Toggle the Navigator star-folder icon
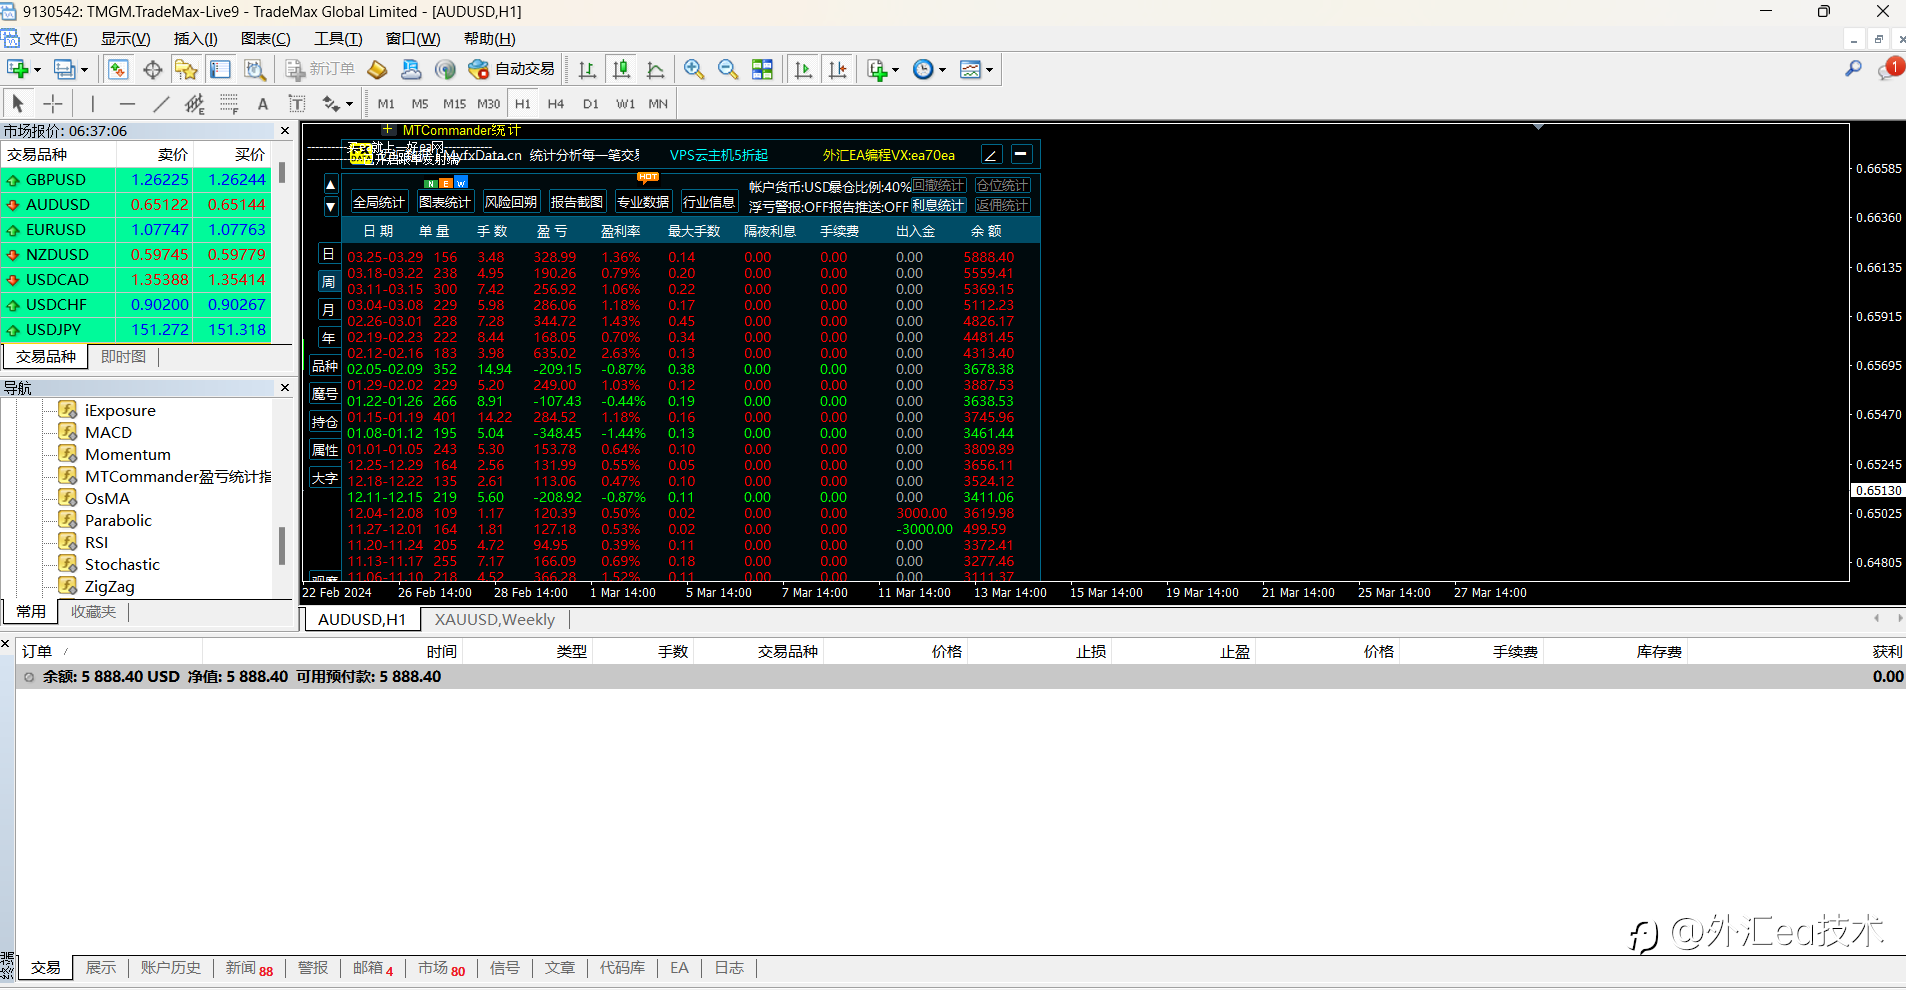Viewport: 1906px width, 990px height. (x=186, y=69)
